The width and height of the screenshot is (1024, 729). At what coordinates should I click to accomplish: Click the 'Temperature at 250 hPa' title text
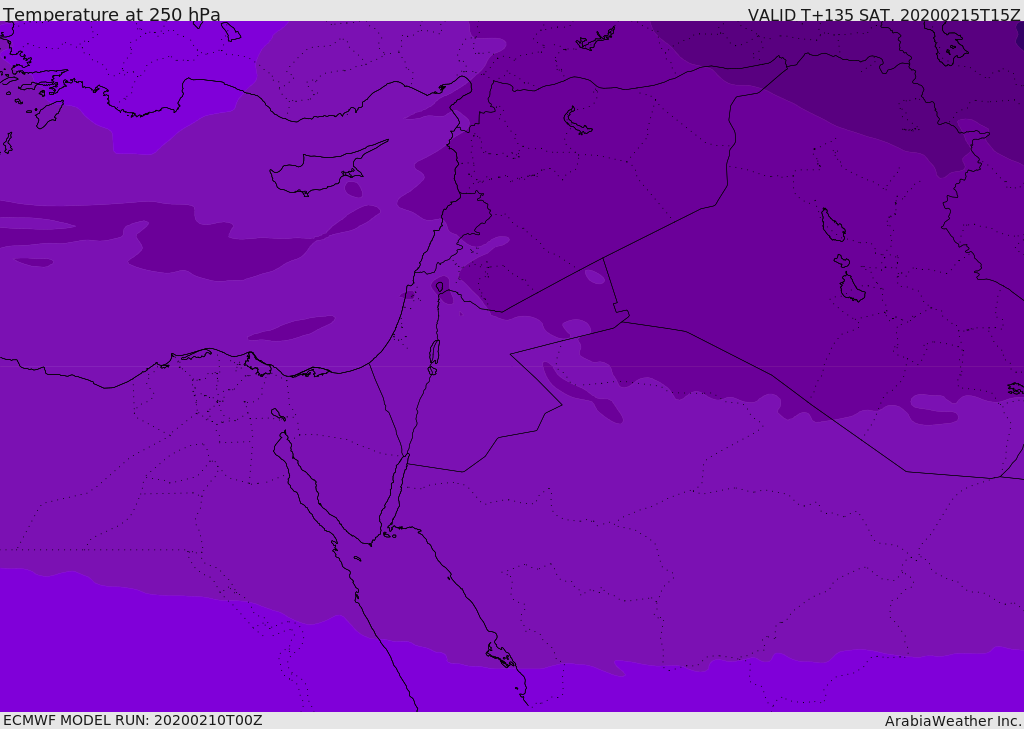click(112, 14)
